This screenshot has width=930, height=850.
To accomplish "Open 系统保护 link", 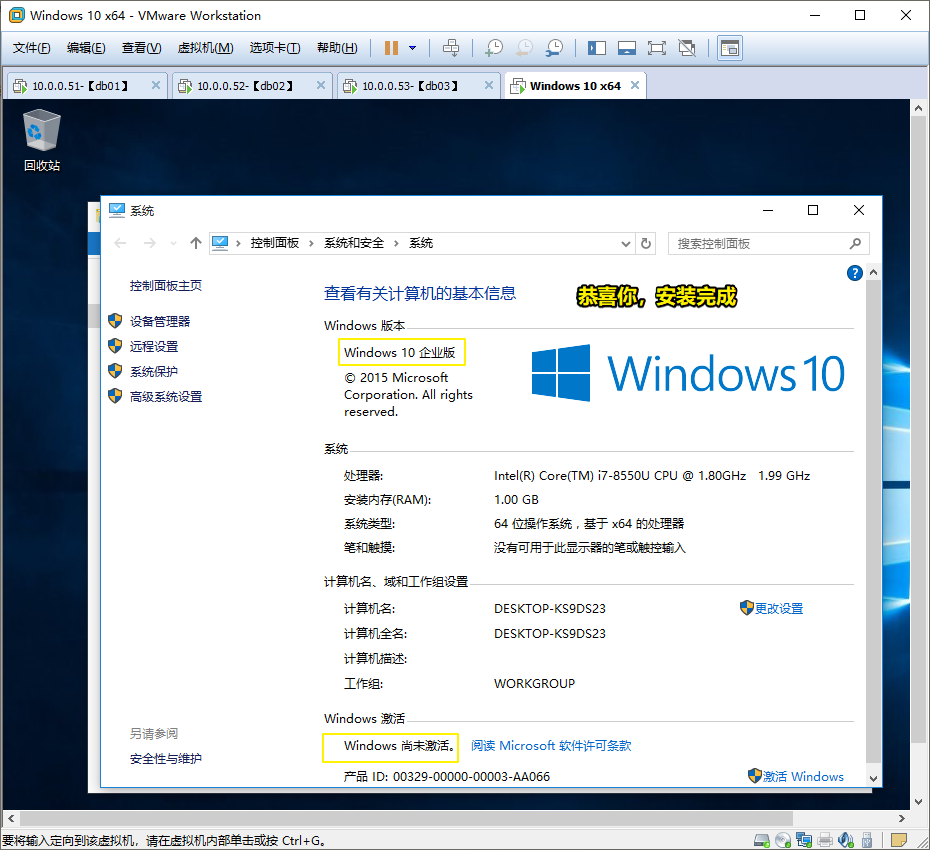I will (154, 371).
